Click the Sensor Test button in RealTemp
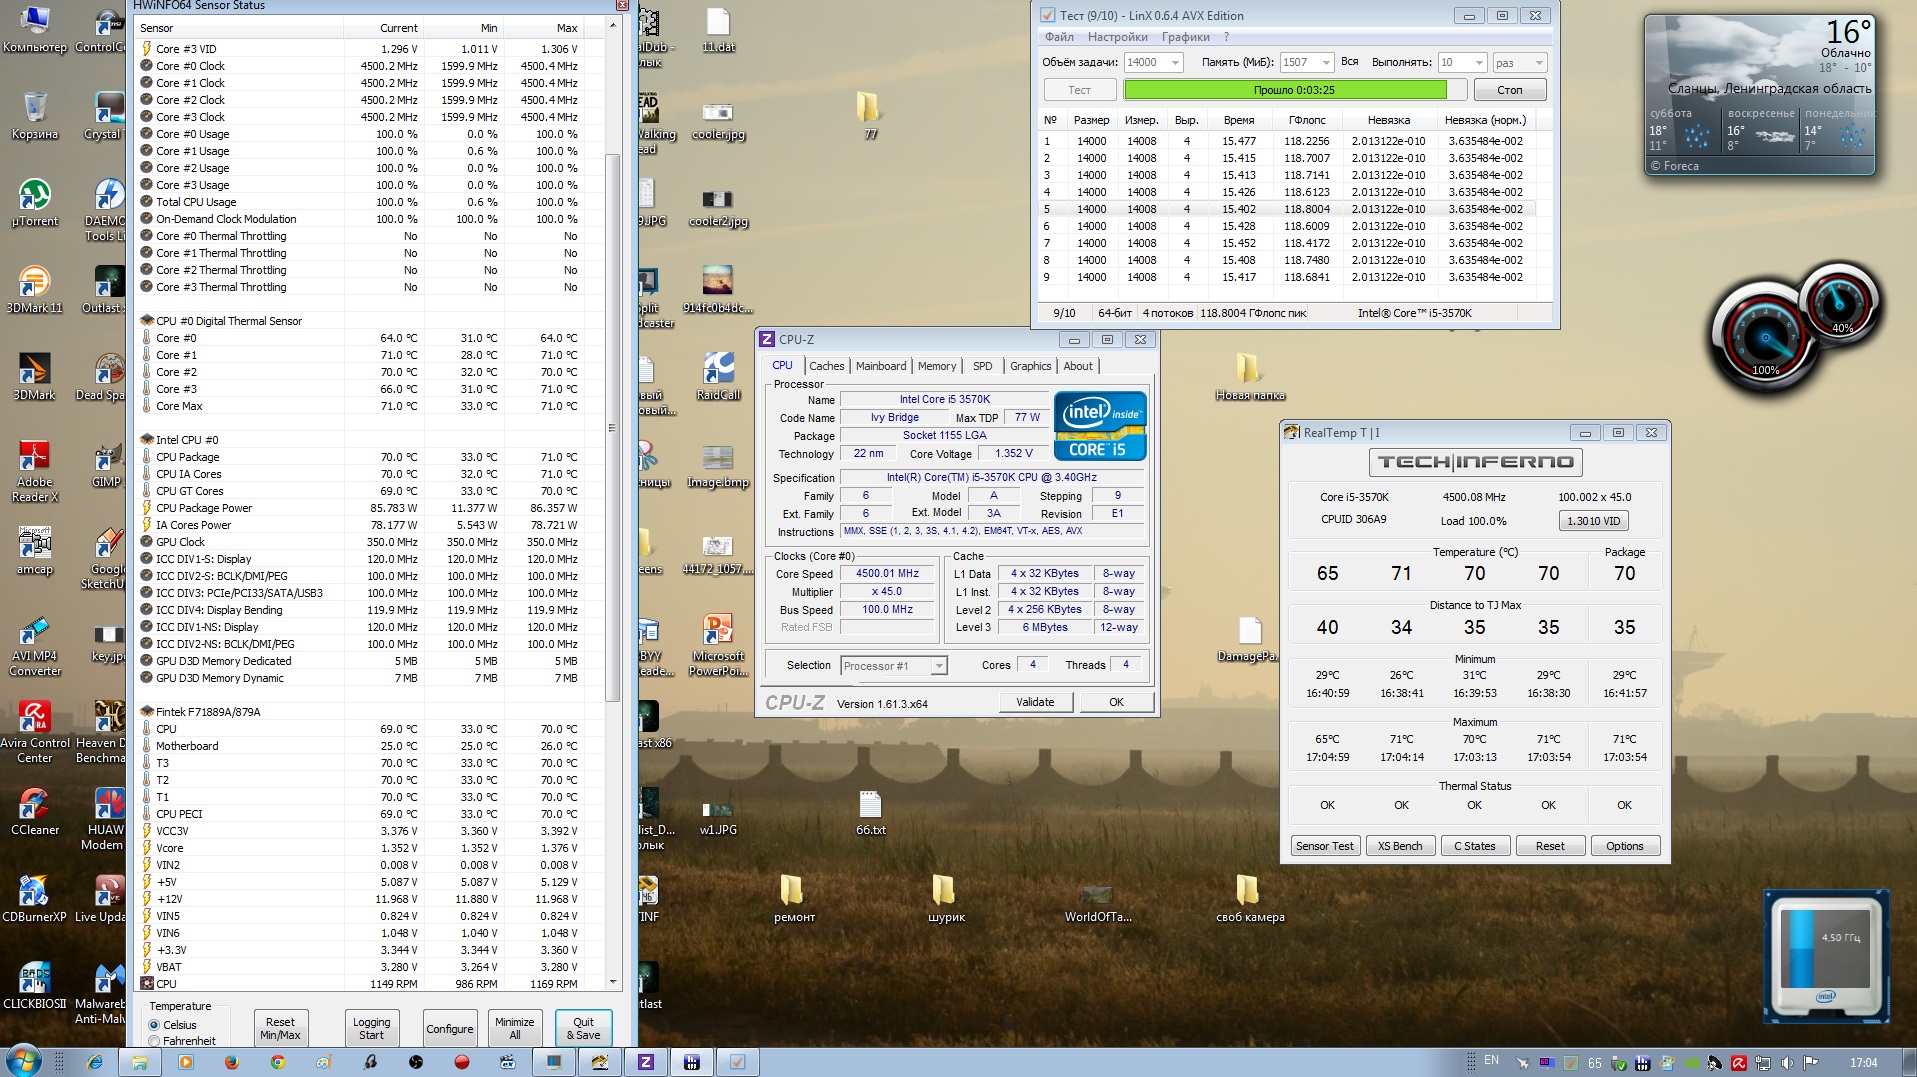This screenshot has height=1077, width=1917. 1324,846
